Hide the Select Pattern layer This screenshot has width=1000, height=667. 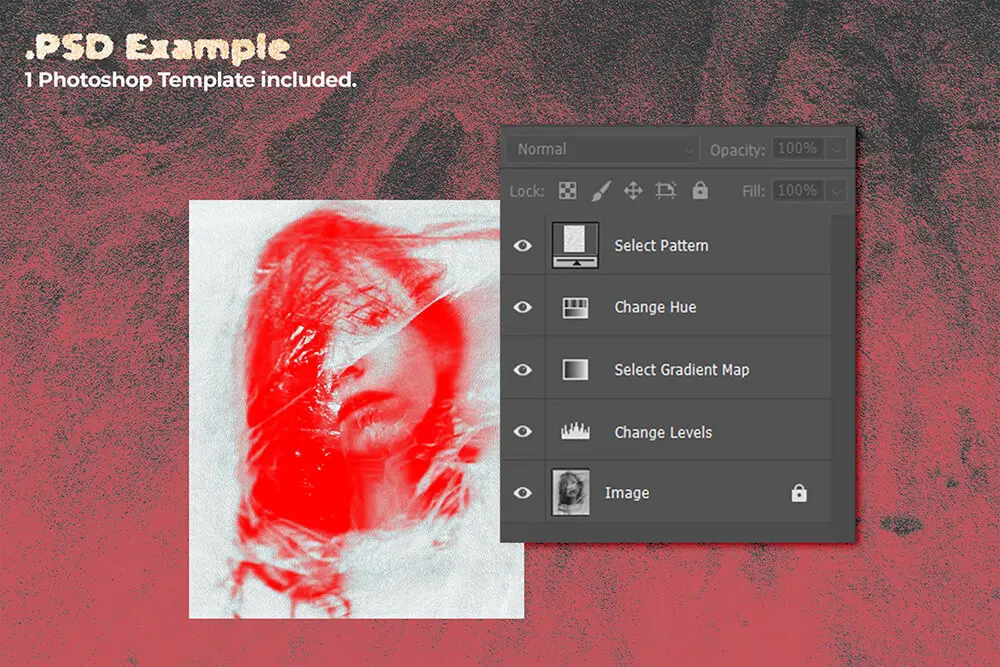(x=522, y=245)
